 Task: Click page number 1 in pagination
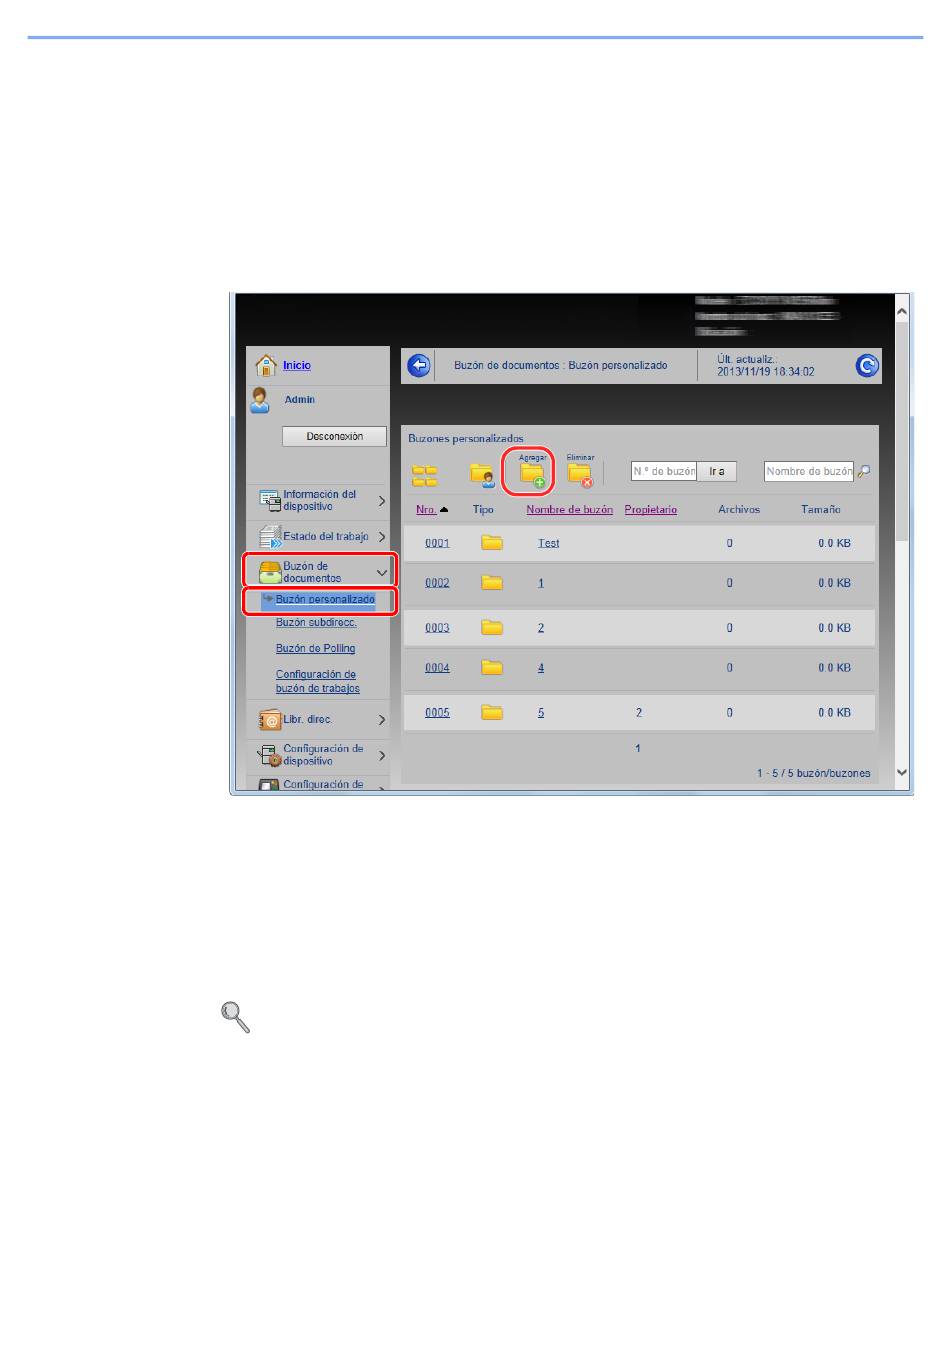pyautogui.click(x=638, y=749)
